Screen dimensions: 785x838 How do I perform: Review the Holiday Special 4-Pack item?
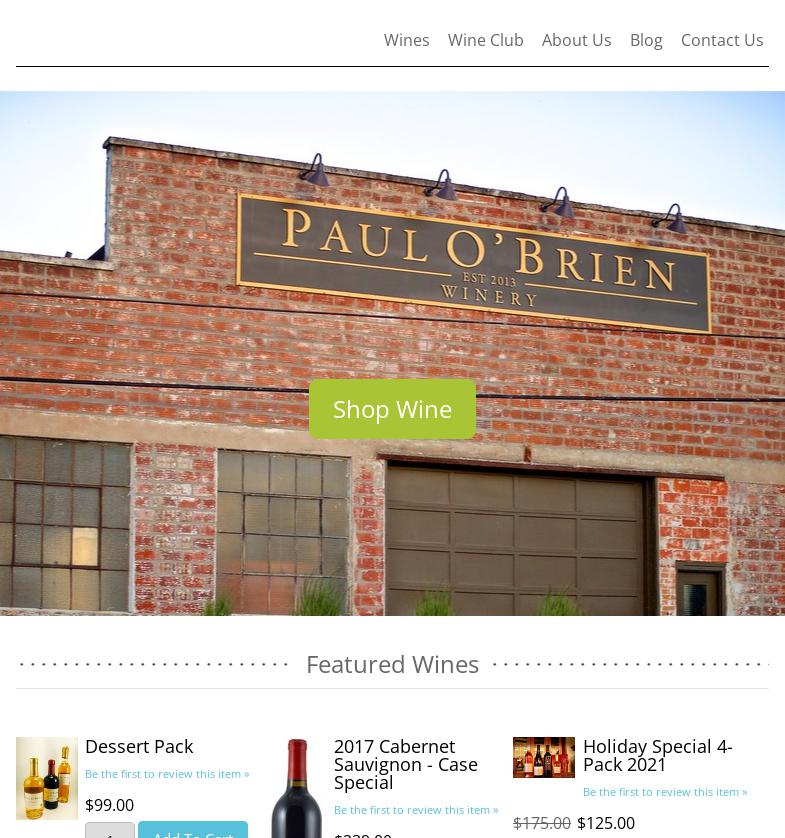click(x=665, y=792)
